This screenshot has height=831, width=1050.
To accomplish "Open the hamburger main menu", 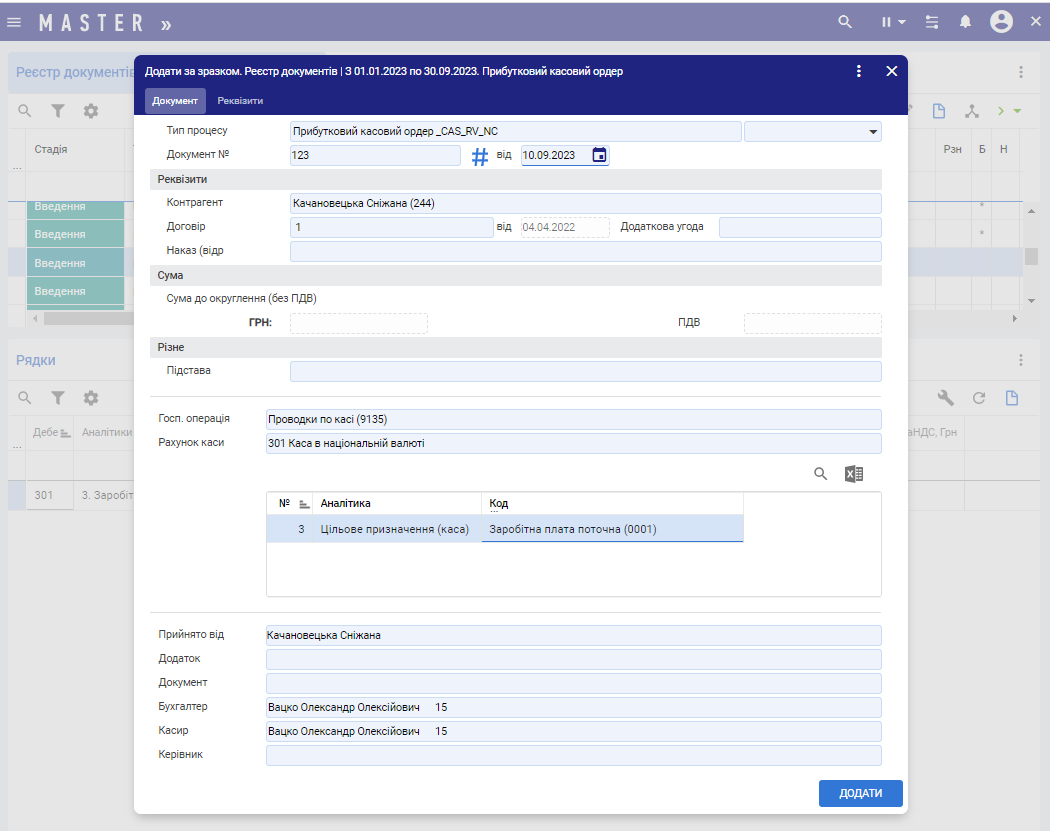I will click(x=14, y=22).
